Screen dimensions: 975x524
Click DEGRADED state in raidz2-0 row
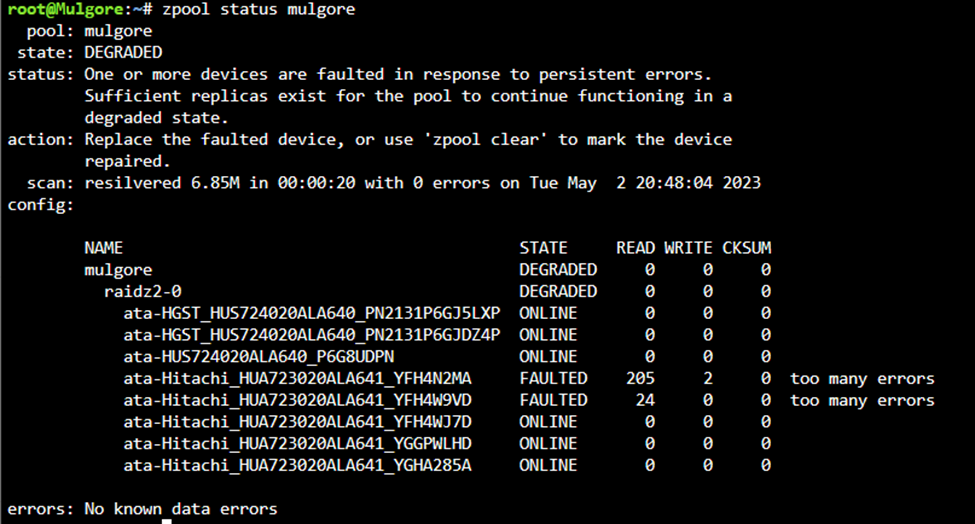(x=558, y=292)
